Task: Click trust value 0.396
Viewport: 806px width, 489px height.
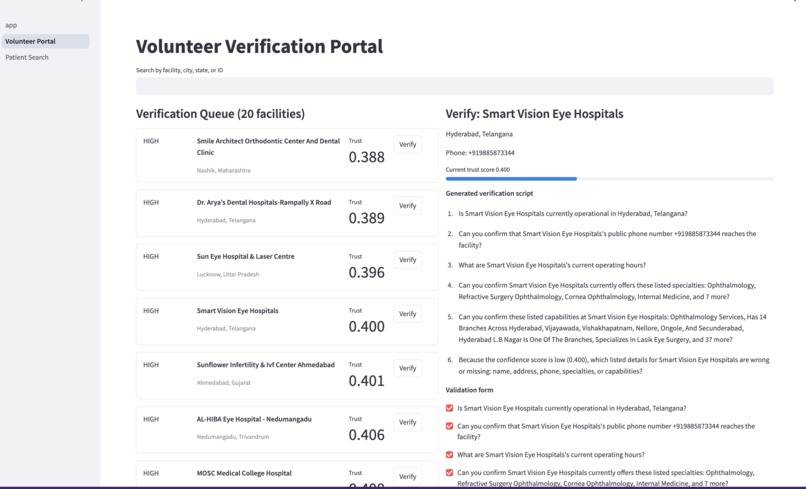Action: [367, 273]
